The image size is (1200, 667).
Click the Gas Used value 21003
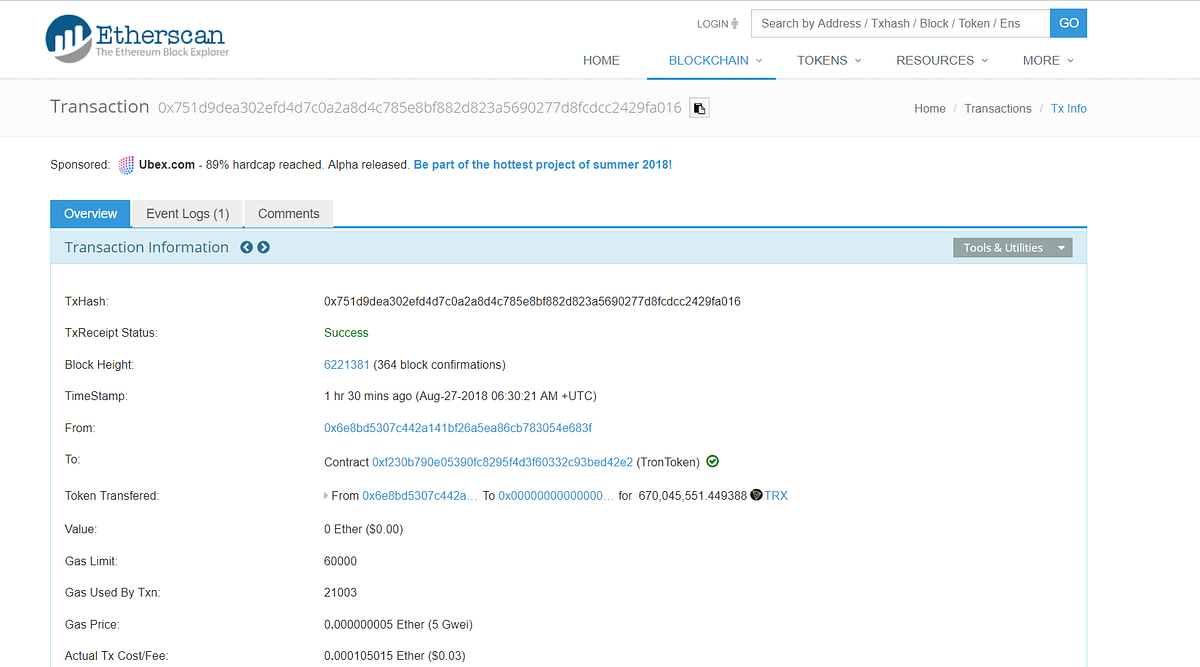tap(340, 593)
